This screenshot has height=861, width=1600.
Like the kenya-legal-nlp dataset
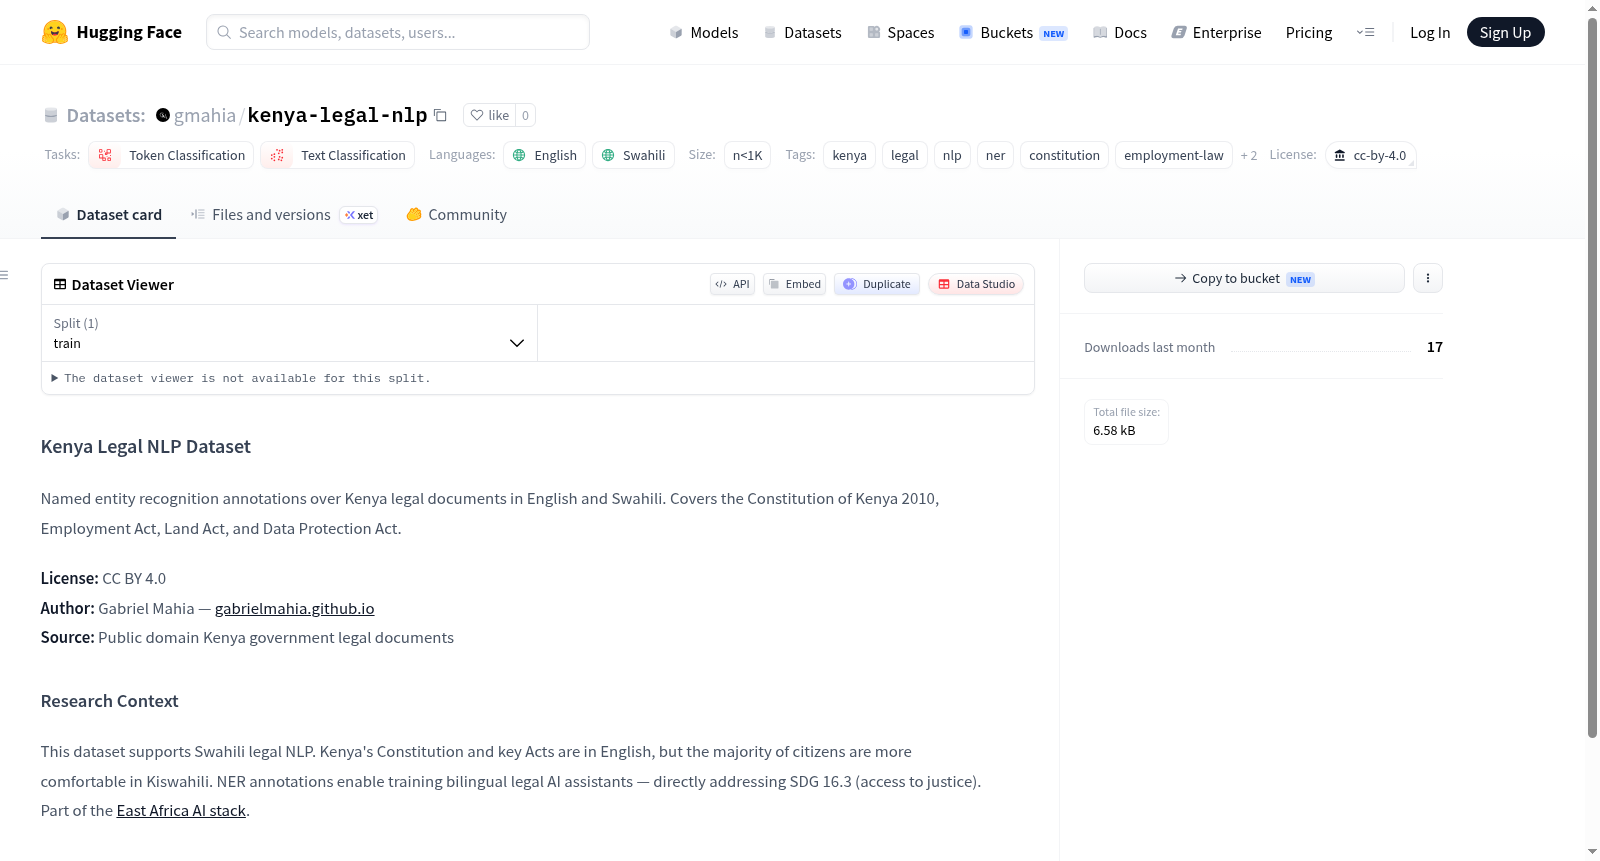click(x=490, y=115)
